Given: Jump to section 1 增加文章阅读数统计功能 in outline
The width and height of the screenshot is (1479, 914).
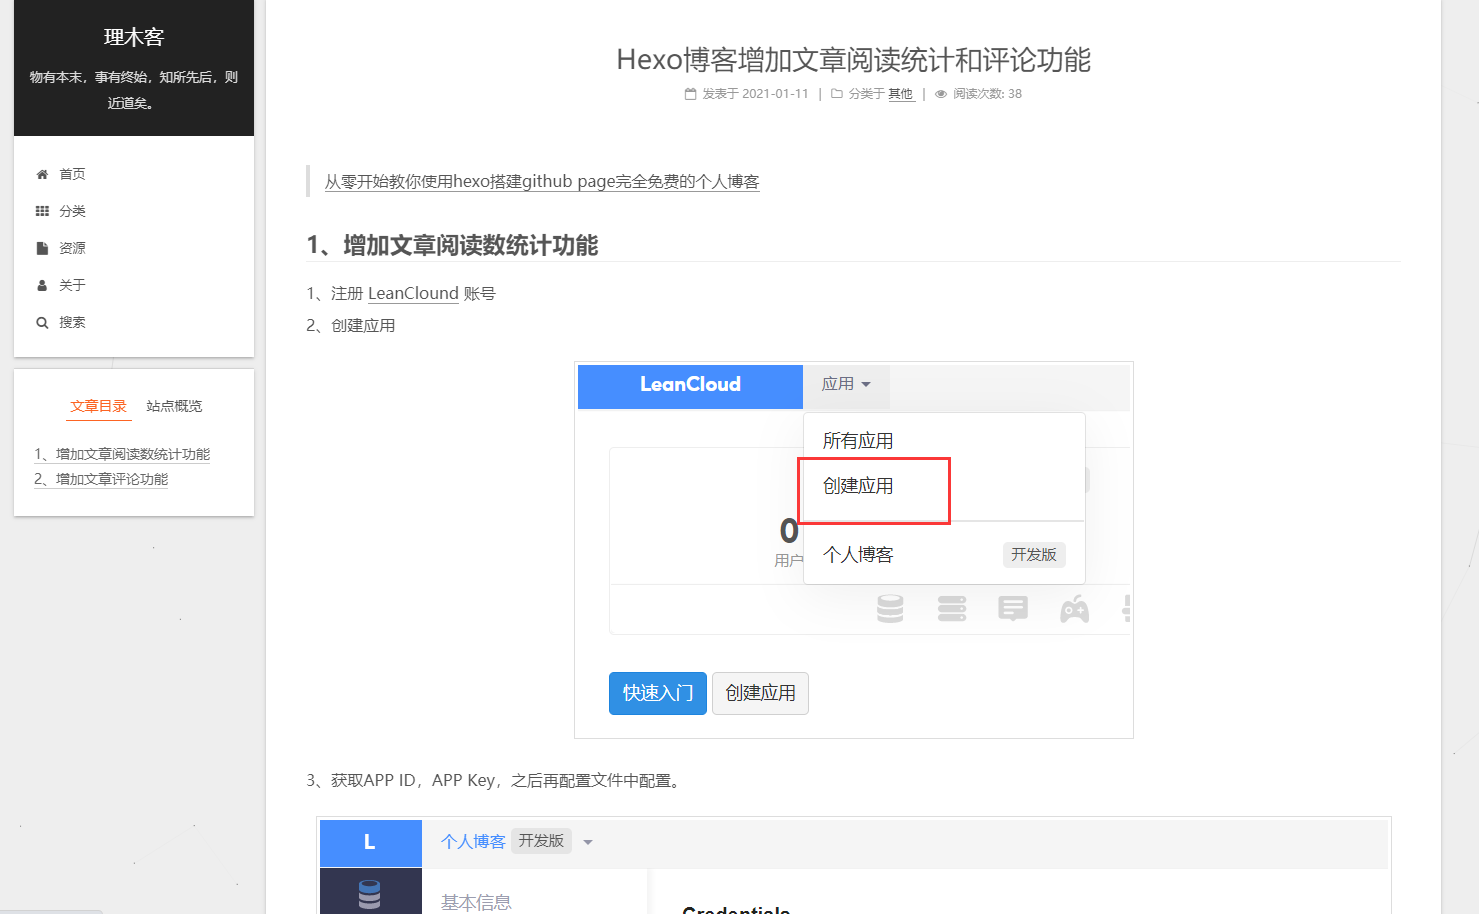Looking at the screenshot, I should tap(122, 454).
